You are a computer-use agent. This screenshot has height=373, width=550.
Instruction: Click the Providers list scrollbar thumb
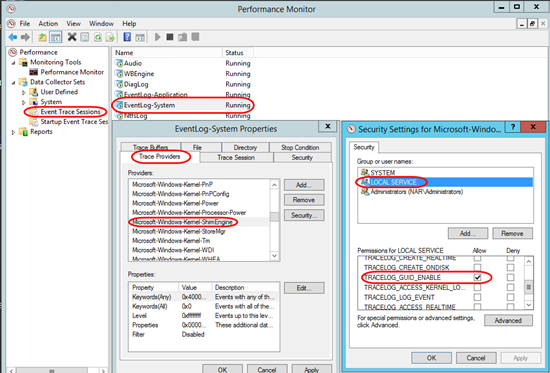(x=274, y=217)
